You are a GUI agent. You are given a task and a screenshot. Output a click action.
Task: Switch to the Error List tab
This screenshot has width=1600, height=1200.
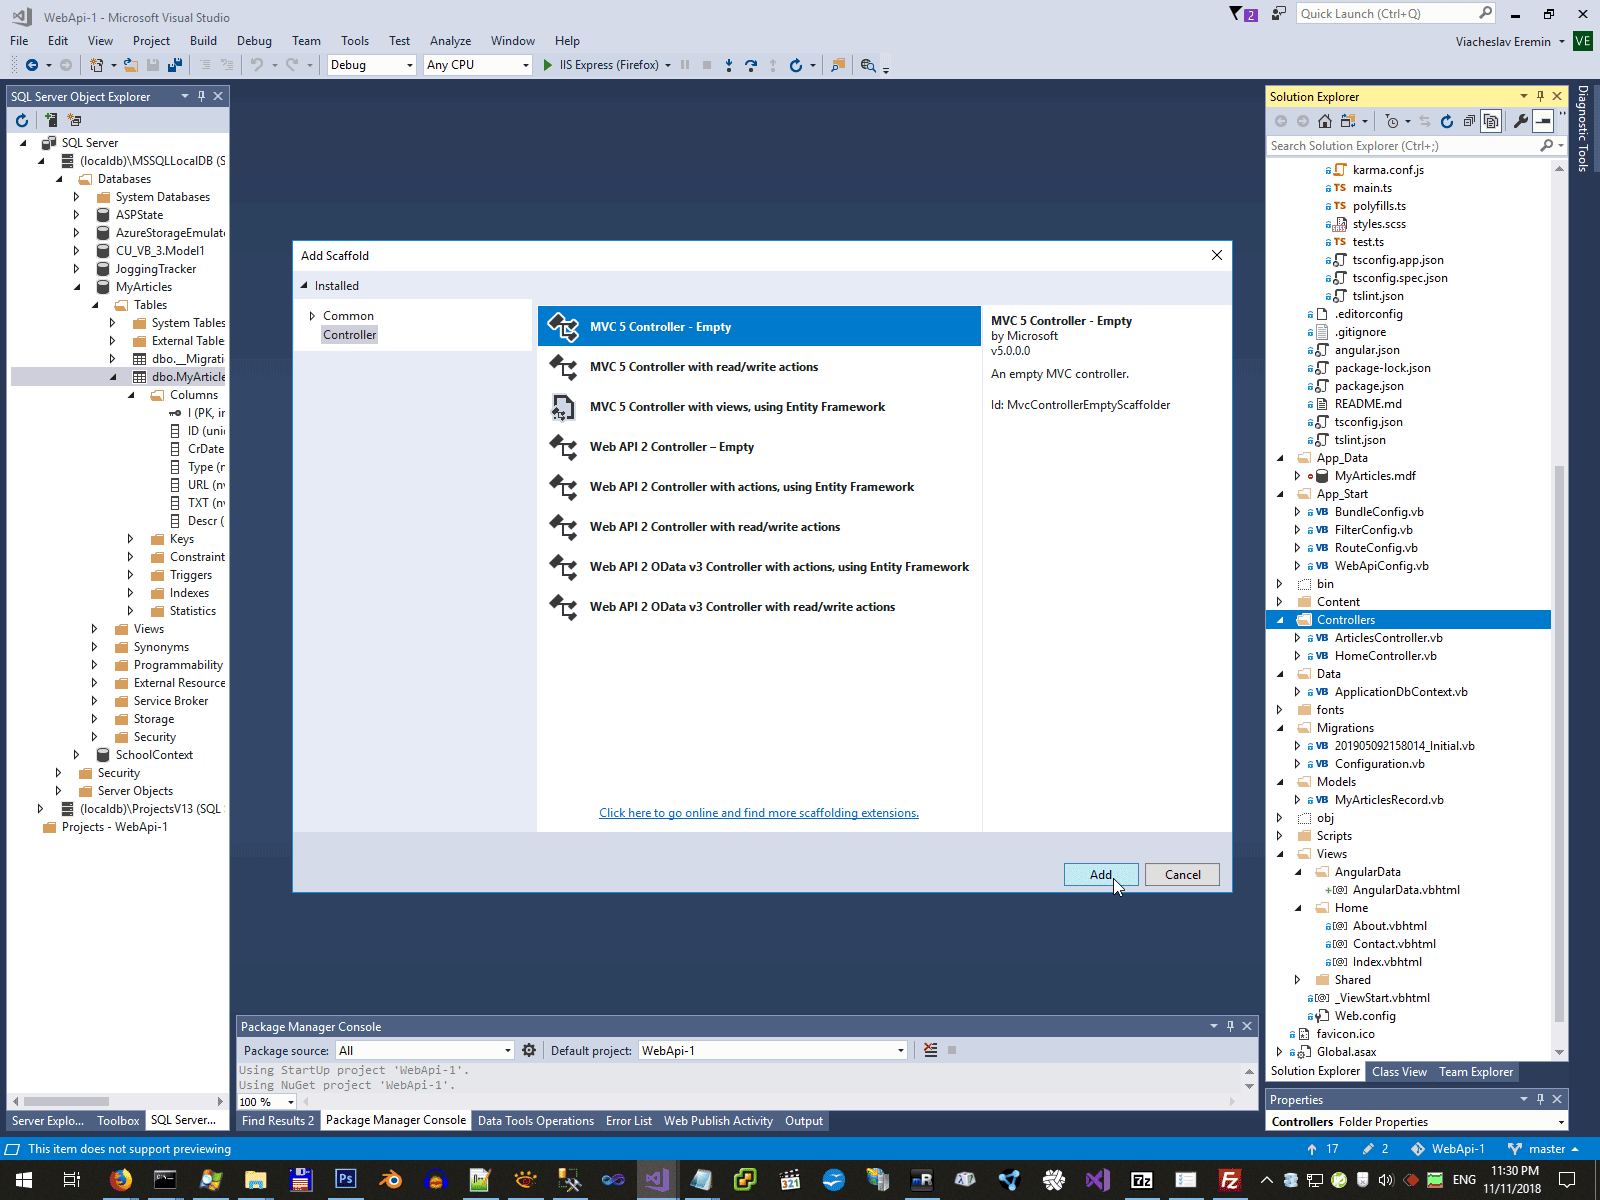(629, 1121)
